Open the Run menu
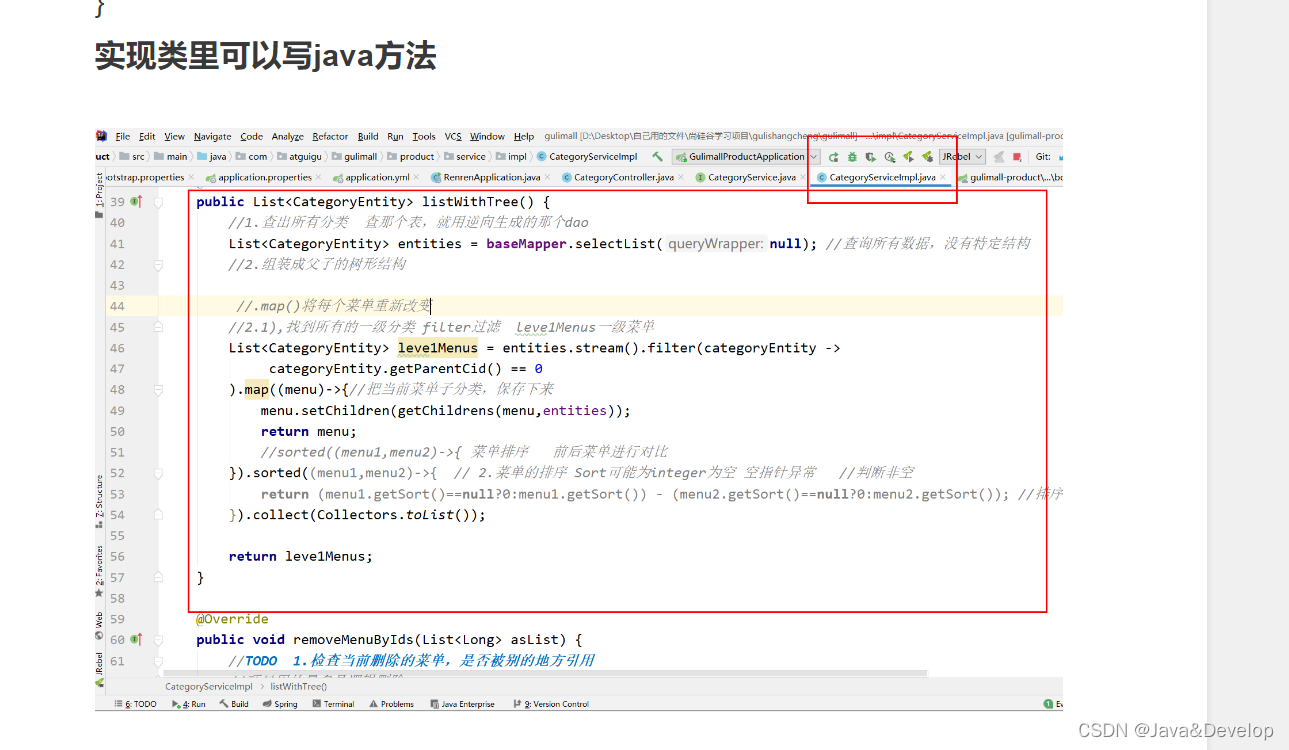 tap(396, 136)
